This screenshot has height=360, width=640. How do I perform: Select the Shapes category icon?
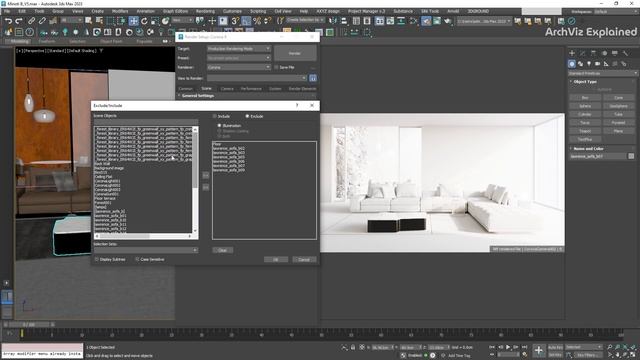[x=580, y=64]
